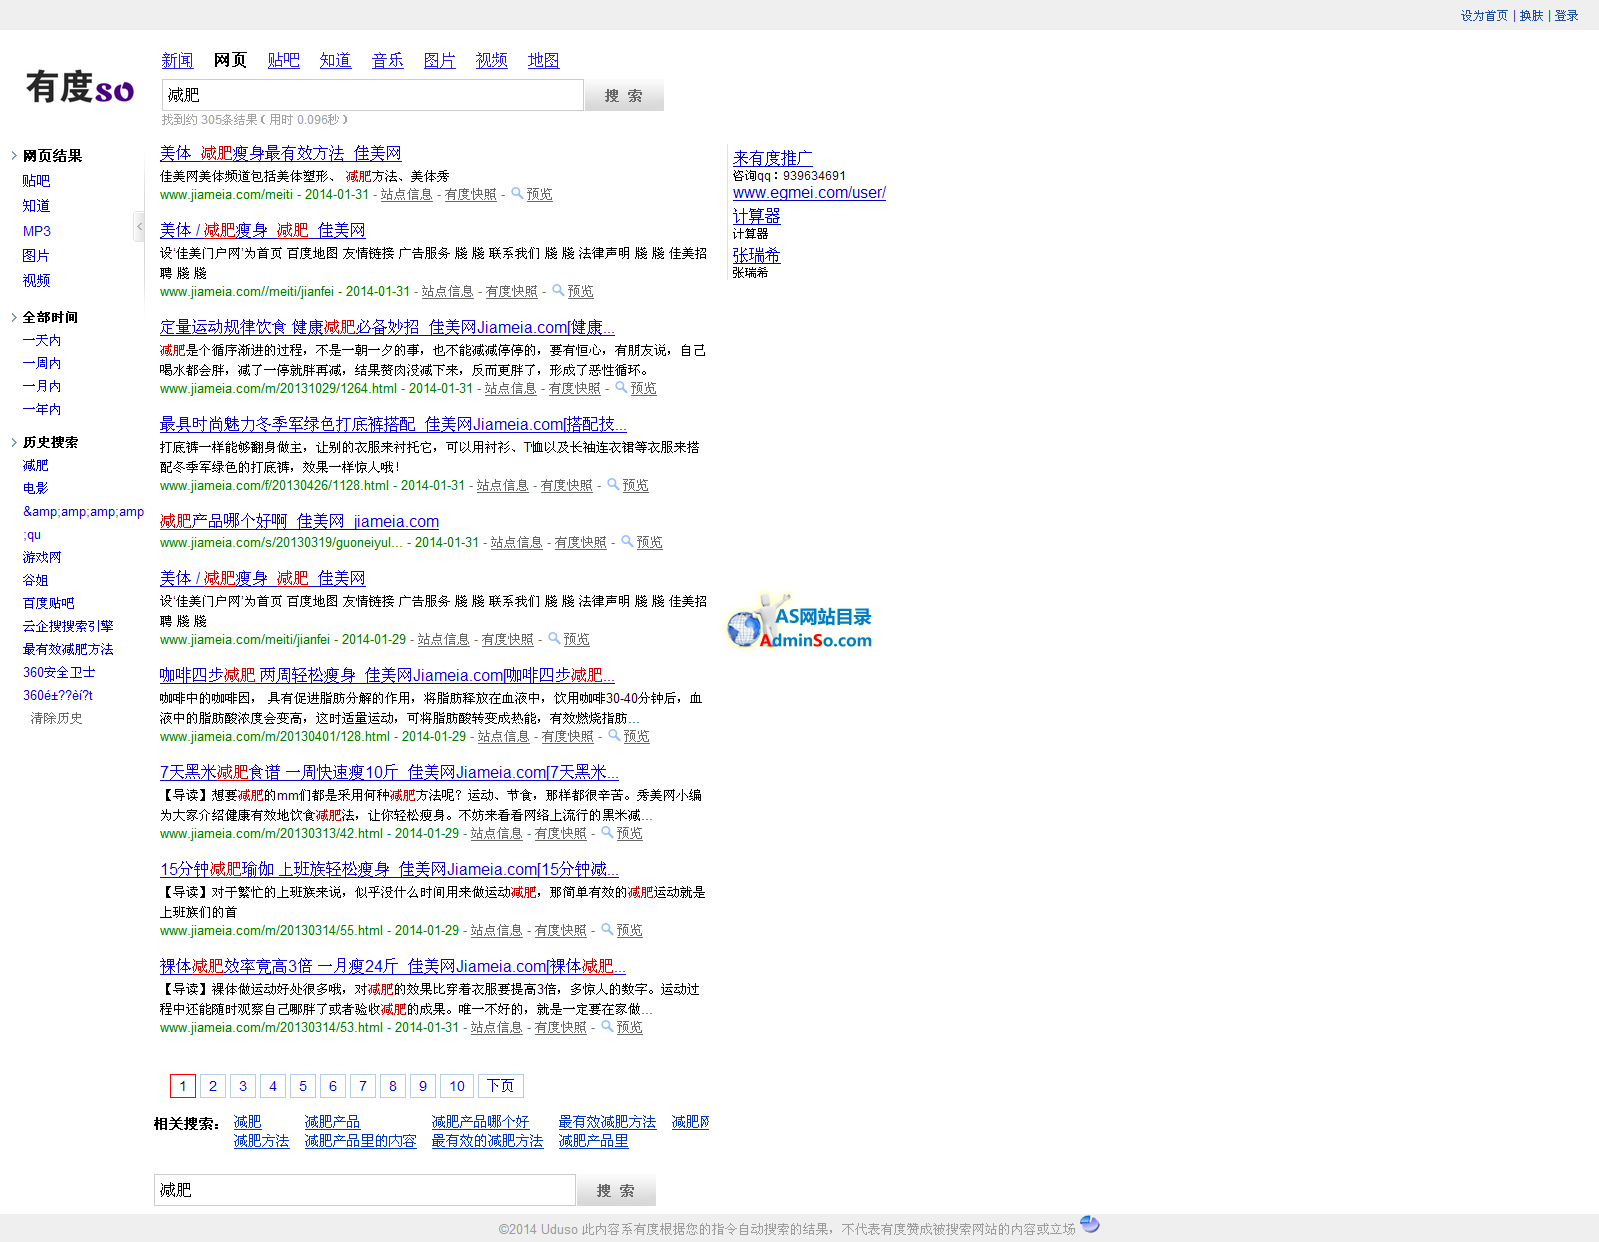This screenshot has width=1599, height=1242.
Task: Filter results to 一年内
Action: click(x=42, y=409)
